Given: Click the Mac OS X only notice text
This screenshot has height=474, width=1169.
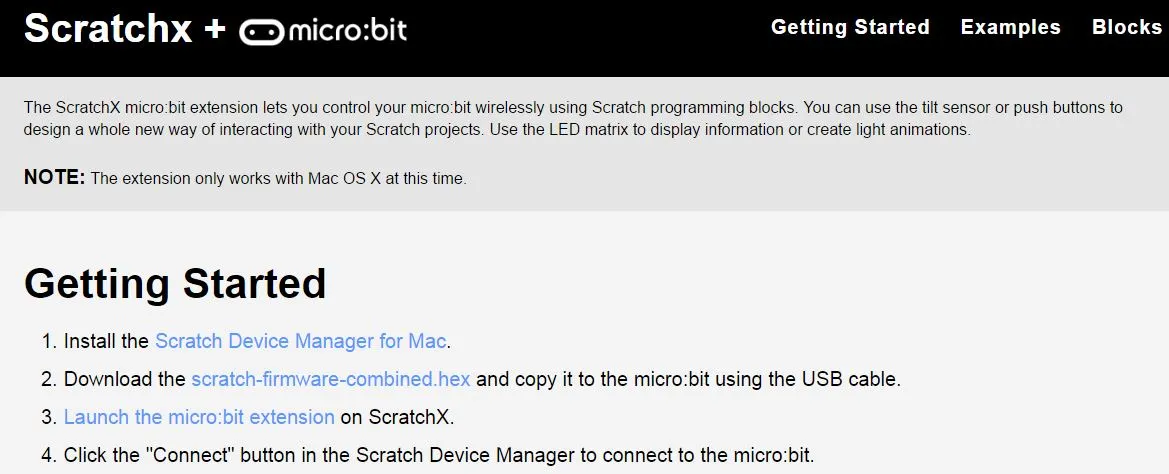Looking at the screenshot, I should 278,179.
